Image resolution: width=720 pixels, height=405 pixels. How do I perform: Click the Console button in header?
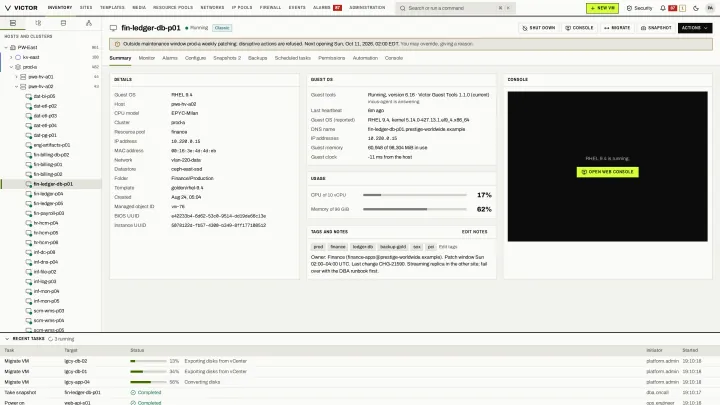click(579, 28)
